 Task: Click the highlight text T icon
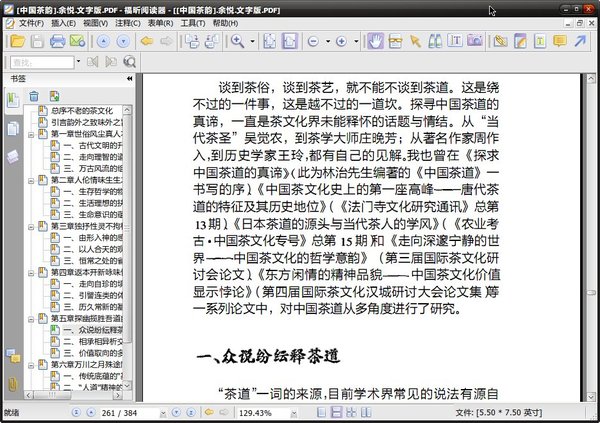[540, 41]
